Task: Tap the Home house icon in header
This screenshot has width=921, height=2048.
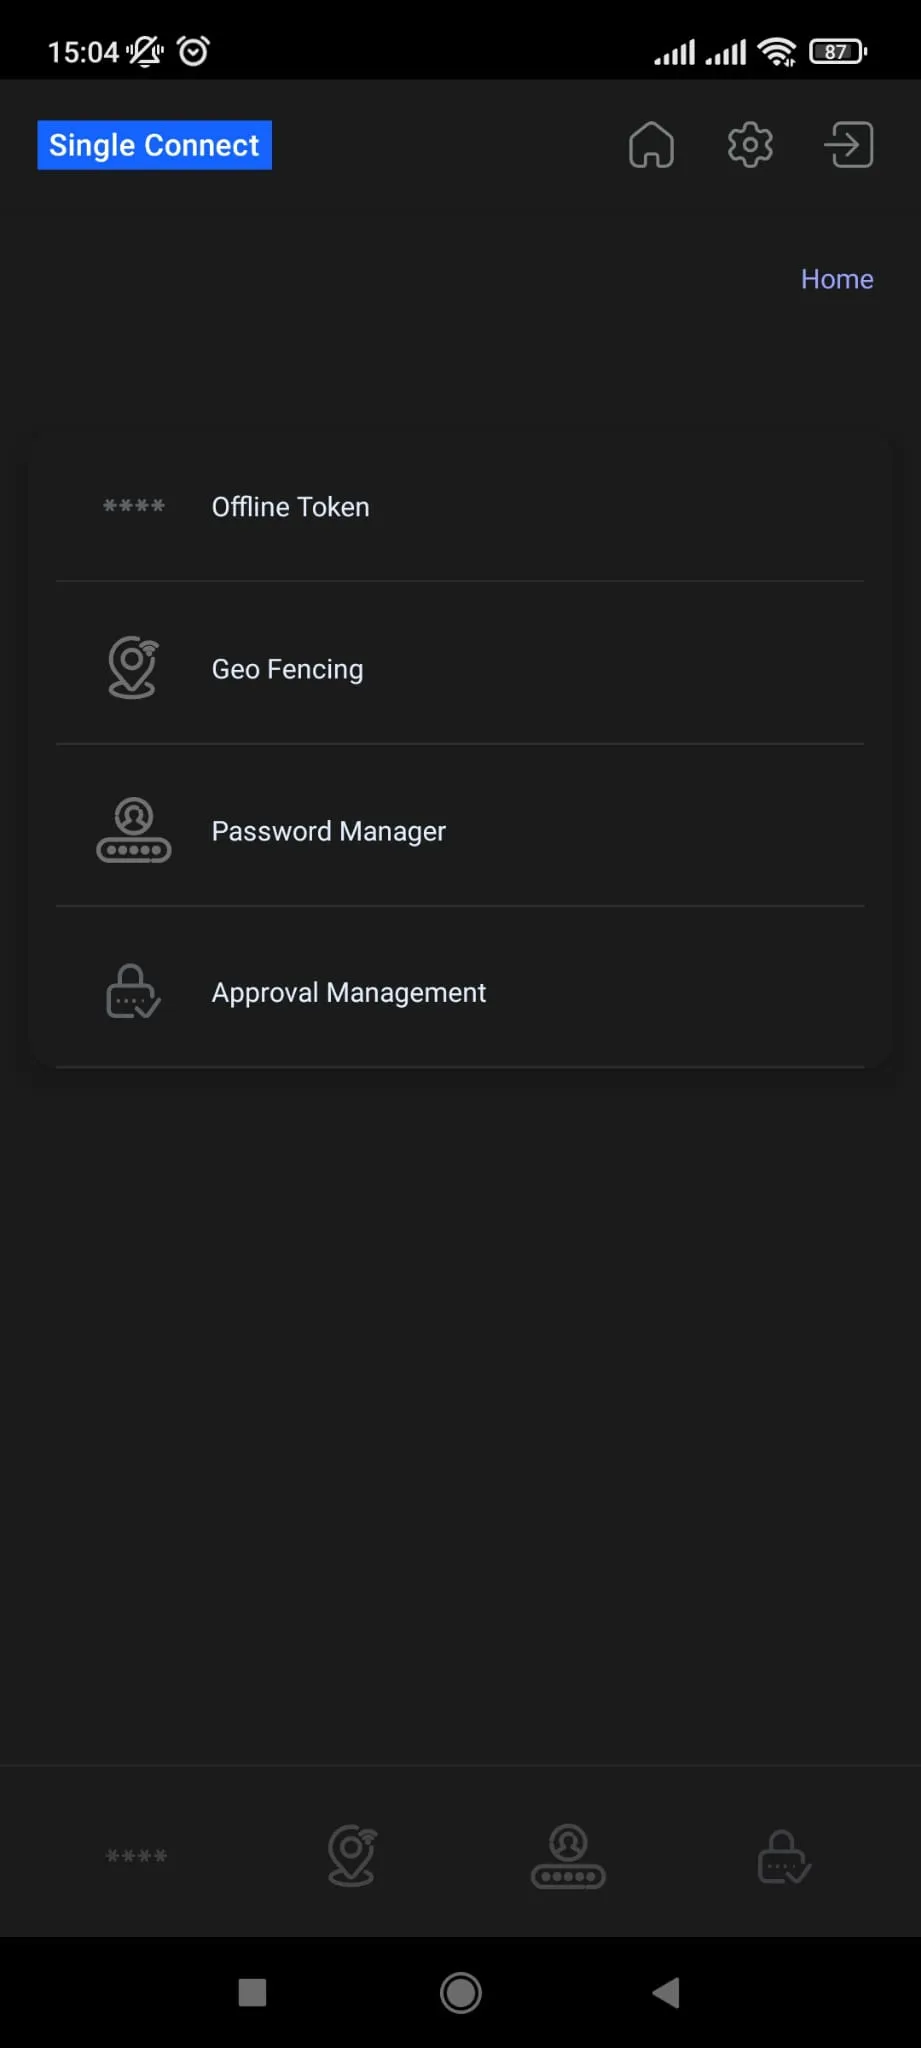Action: 651,145
